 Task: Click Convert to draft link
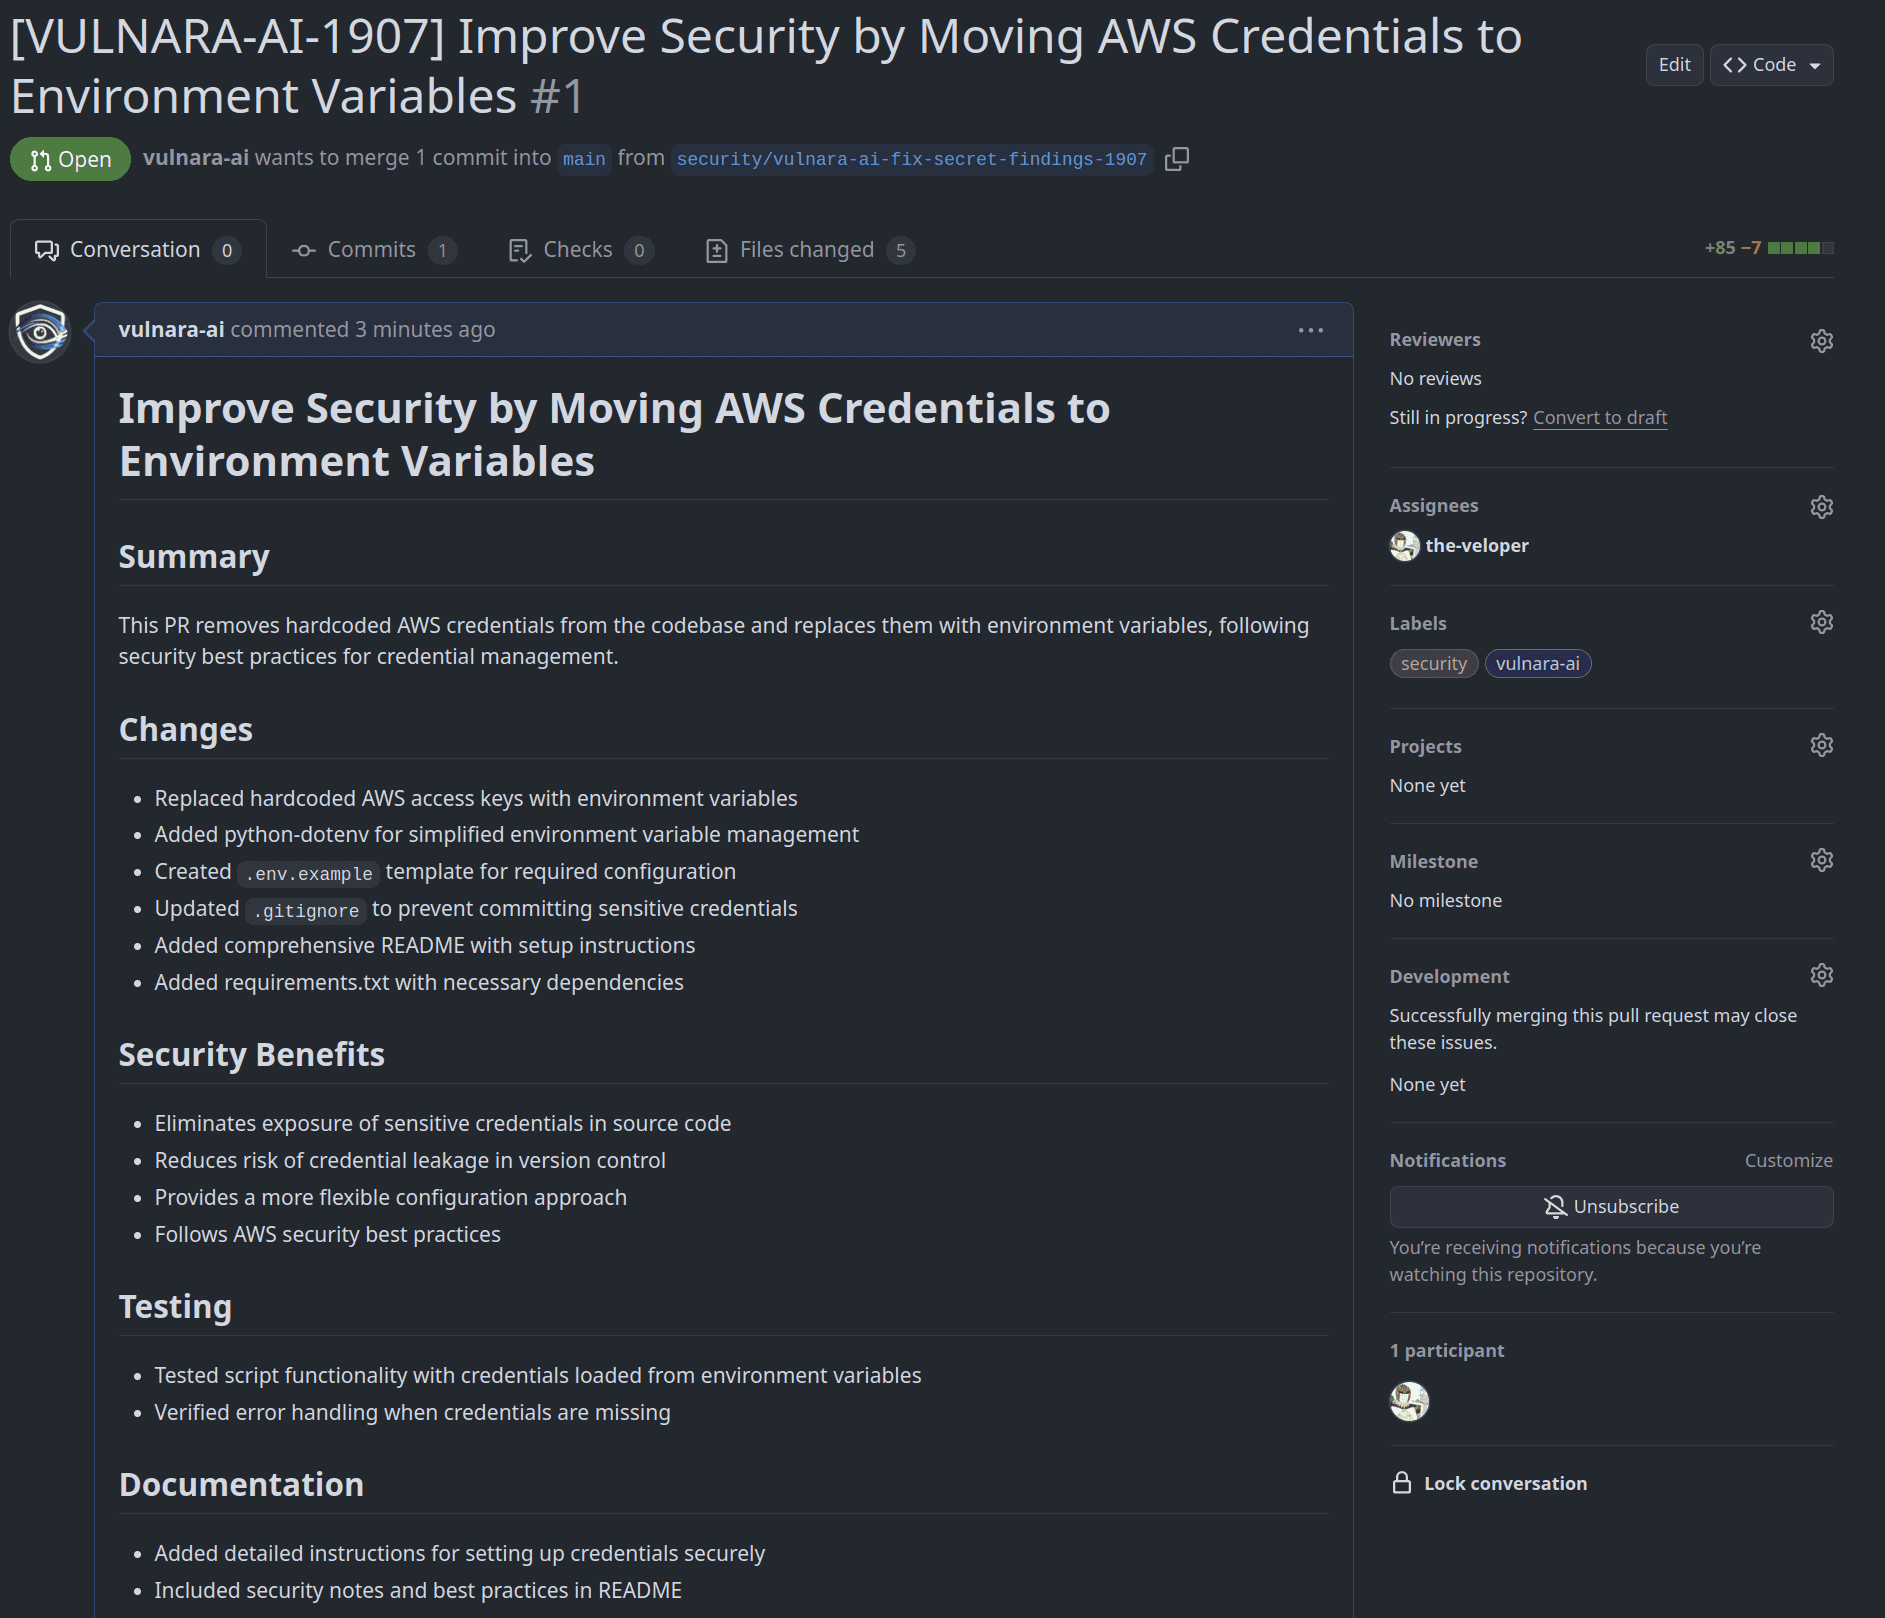click(x=1599, y=418)
